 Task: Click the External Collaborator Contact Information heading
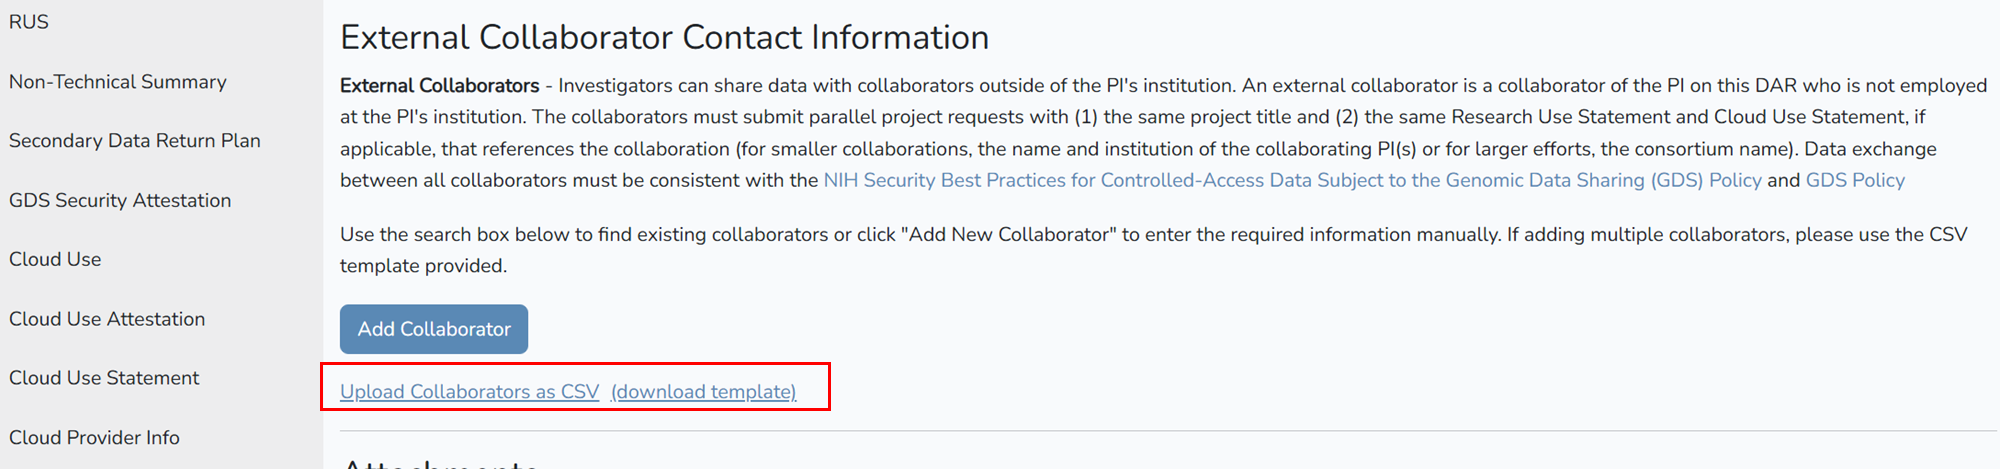coord(664,37)
